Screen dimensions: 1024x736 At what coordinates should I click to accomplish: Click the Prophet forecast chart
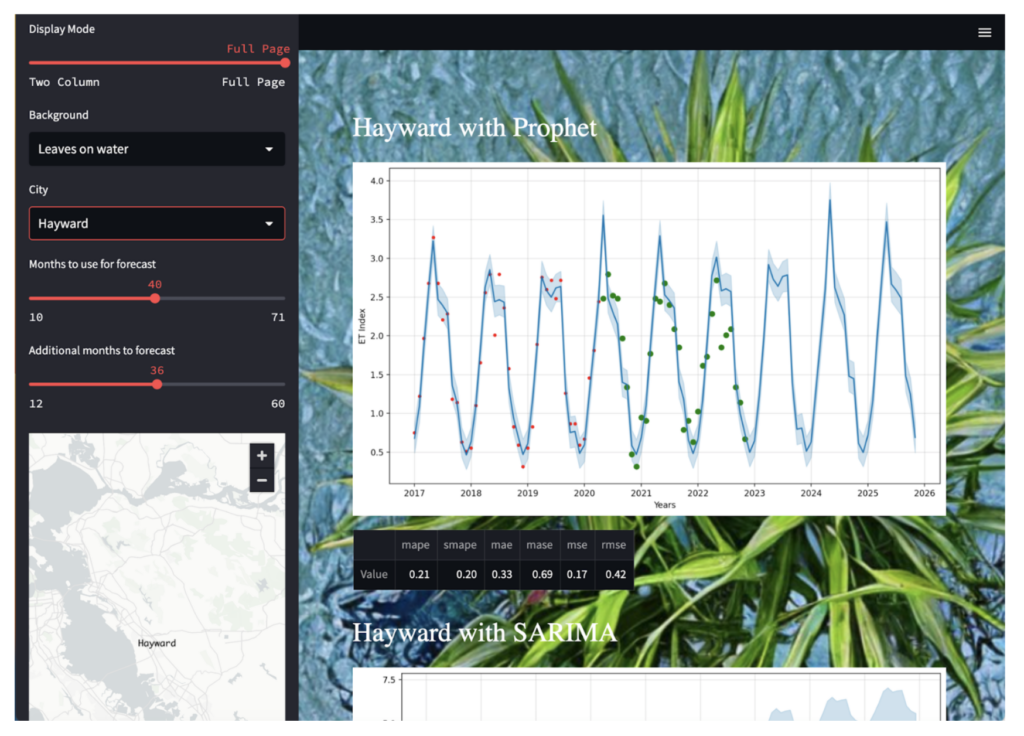coord(648,338)
